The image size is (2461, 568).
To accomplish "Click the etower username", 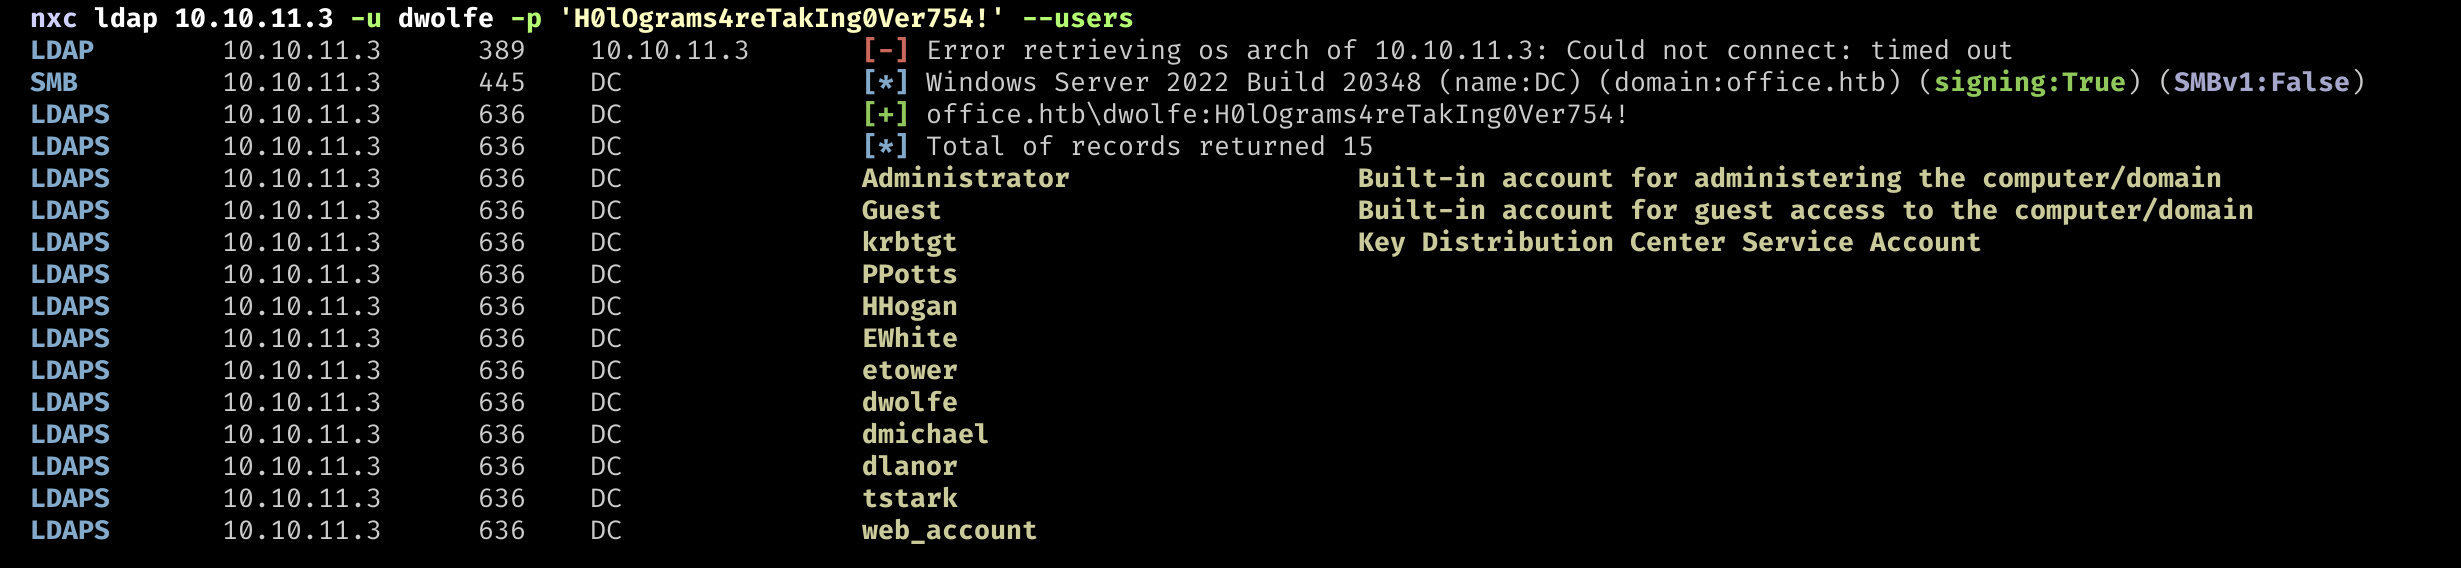I will (x=910, y=370).
